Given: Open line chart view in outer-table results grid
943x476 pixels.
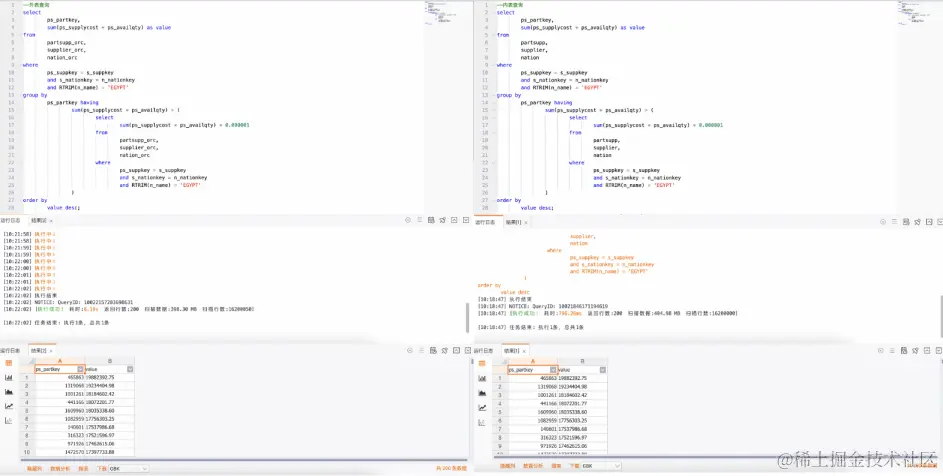Looking at the screenshot, I should pyautogui.click(x=8, y=406).
